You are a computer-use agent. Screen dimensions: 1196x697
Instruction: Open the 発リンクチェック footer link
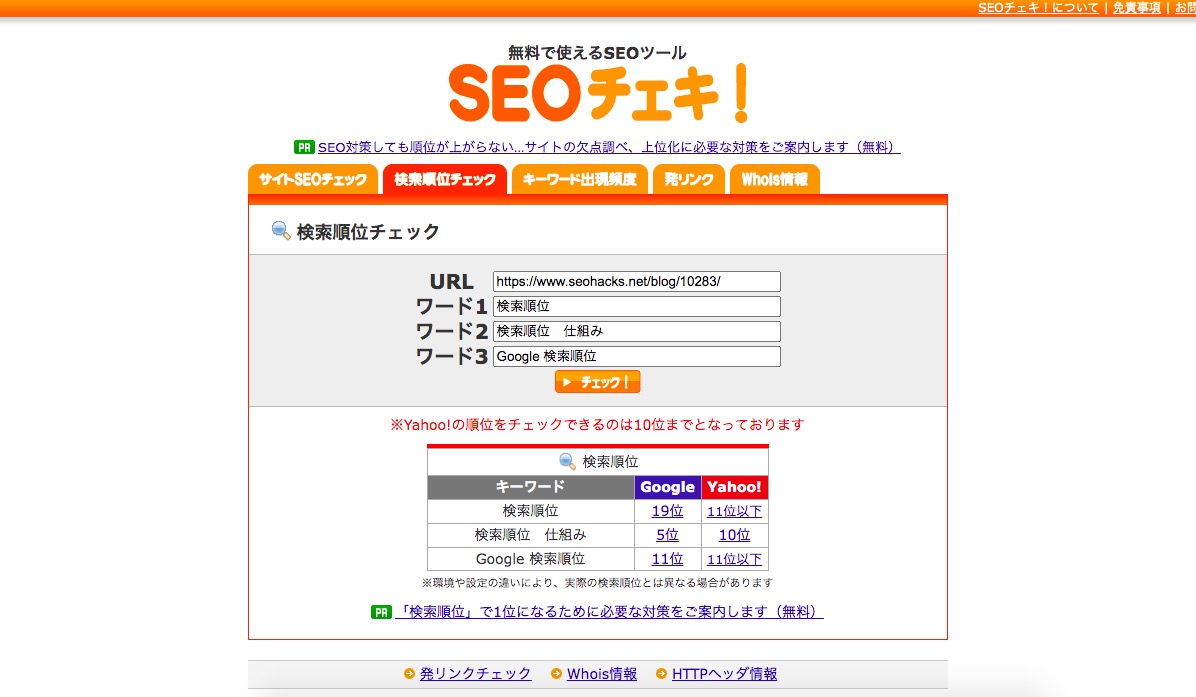coord(475,674)
